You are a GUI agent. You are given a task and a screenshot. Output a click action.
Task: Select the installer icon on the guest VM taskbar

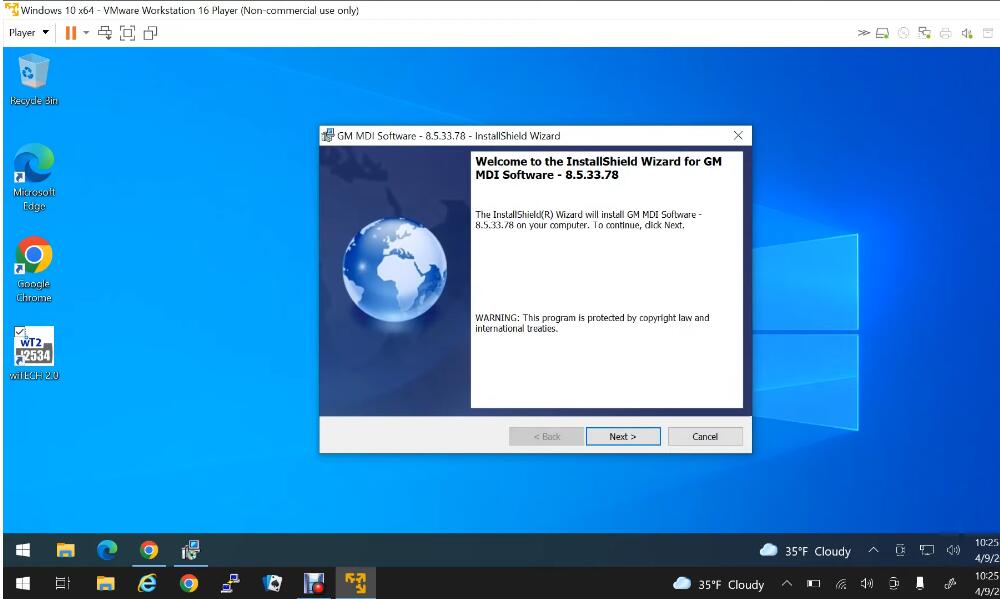[190, 550]
